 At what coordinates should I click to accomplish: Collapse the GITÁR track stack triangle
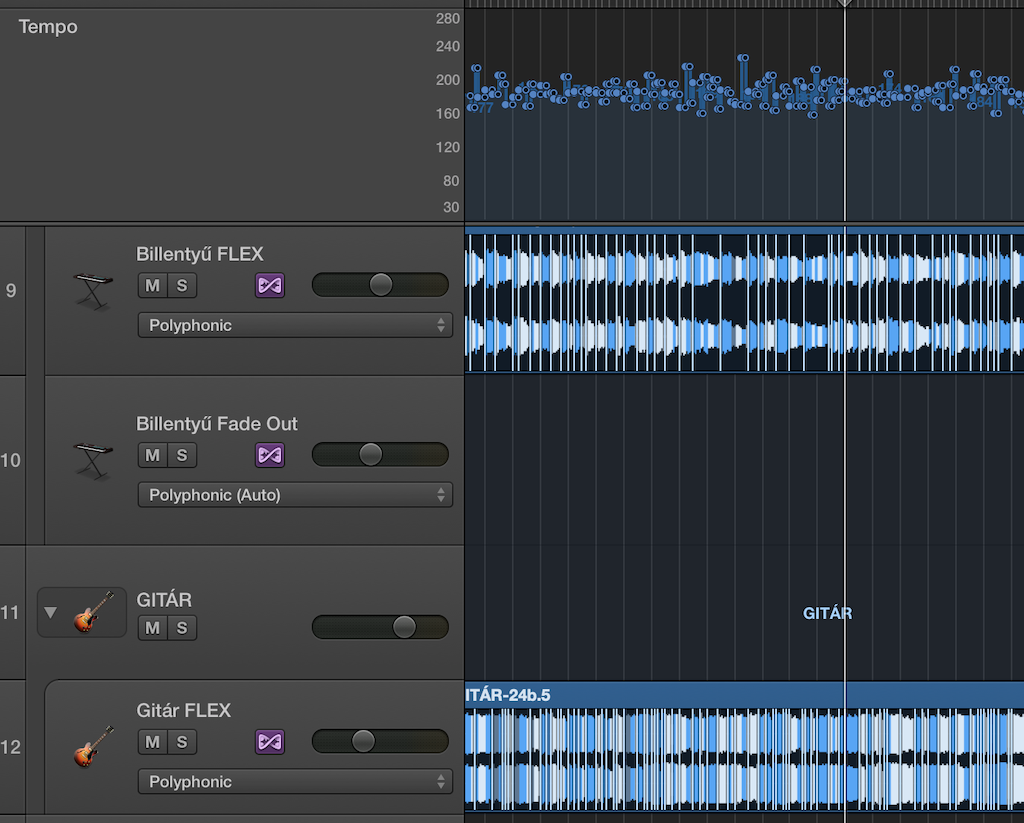click(51, 612)
